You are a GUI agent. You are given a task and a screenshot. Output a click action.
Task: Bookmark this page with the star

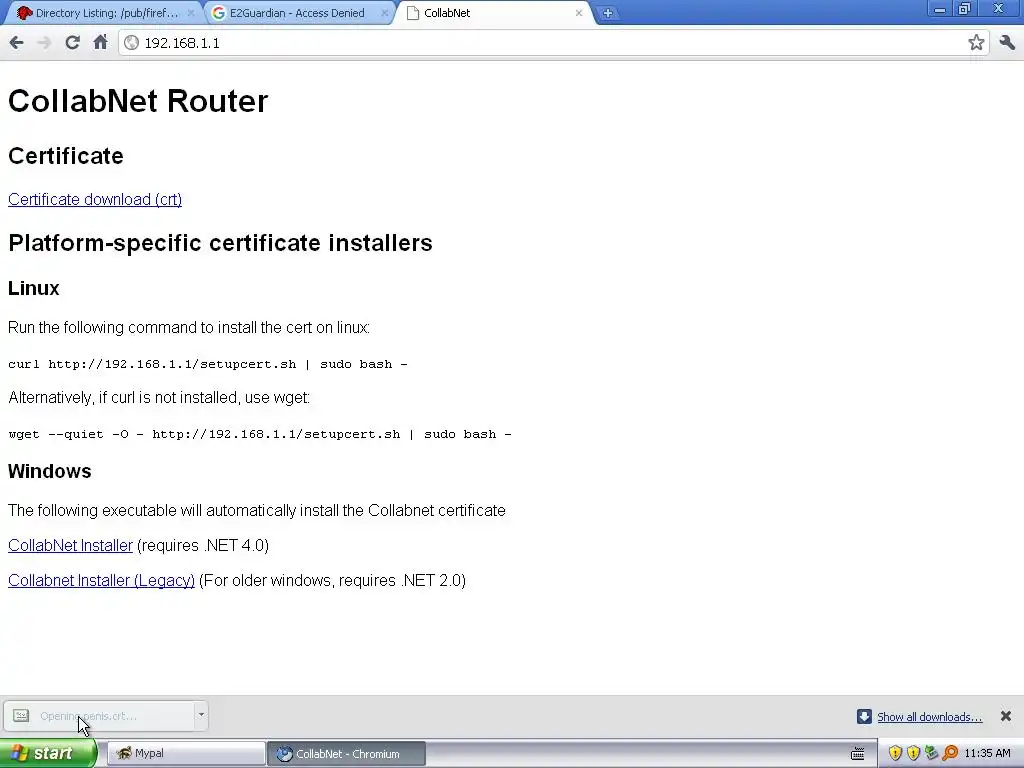(976, 43)
